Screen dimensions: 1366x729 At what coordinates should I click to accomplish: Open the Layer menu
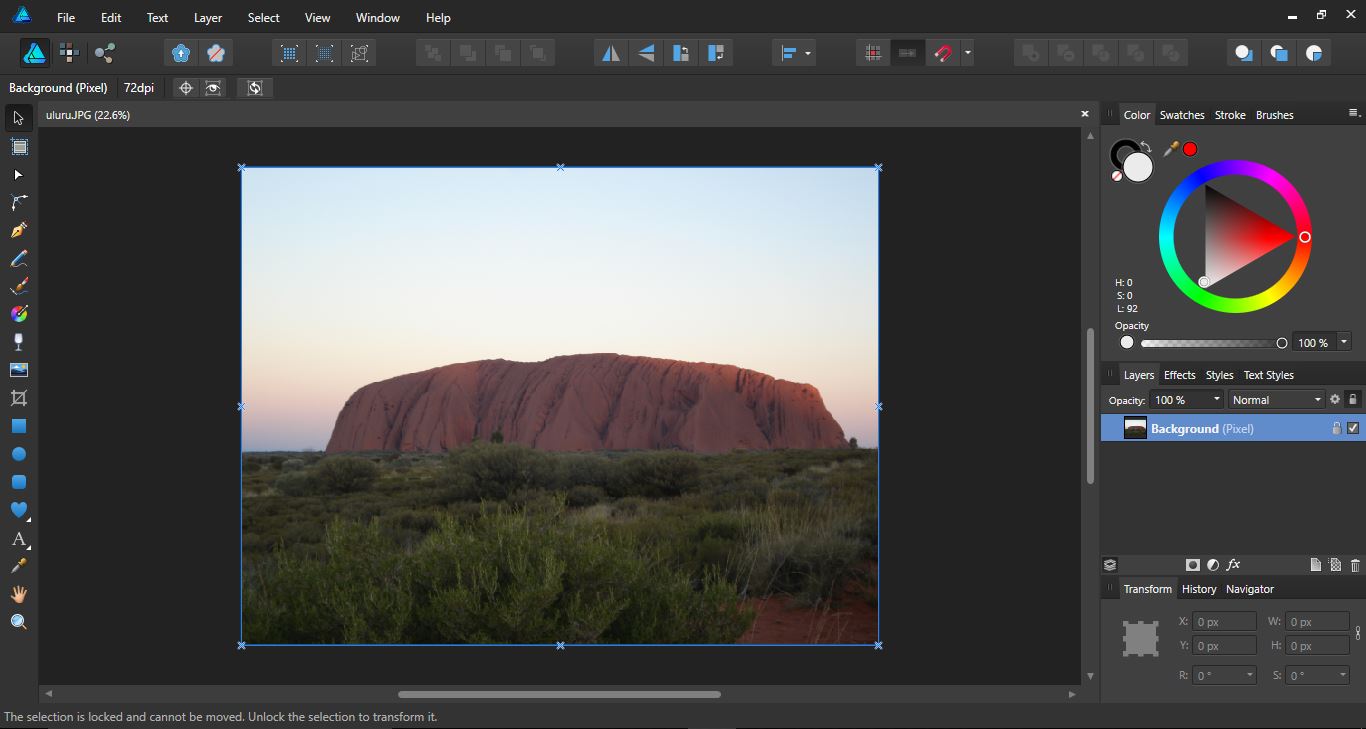[207, 17]
